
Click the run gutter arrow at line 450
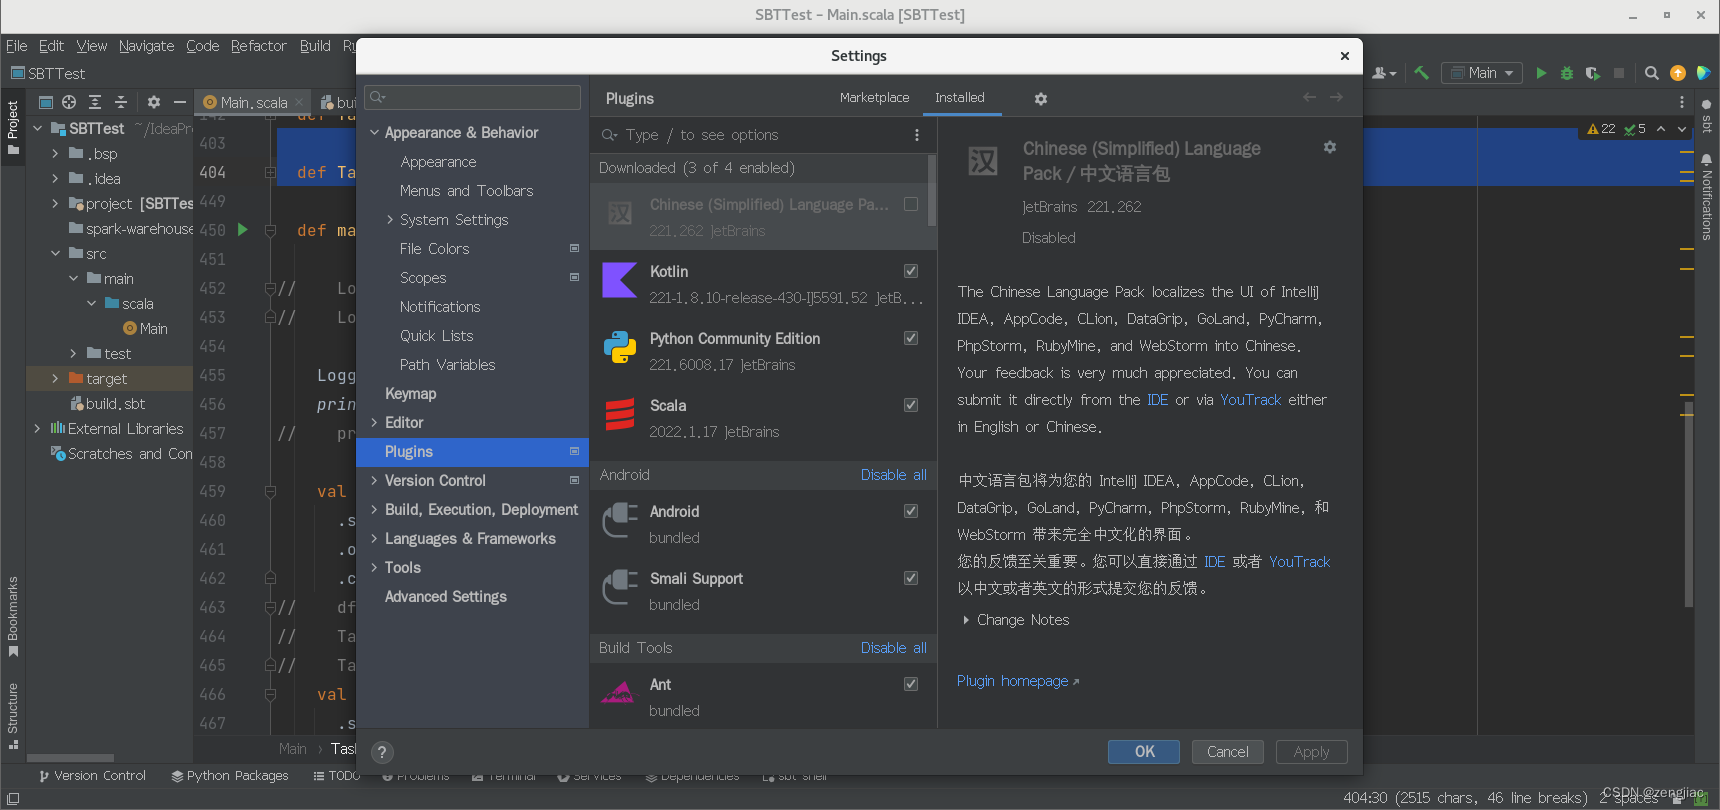pos(242,229)
